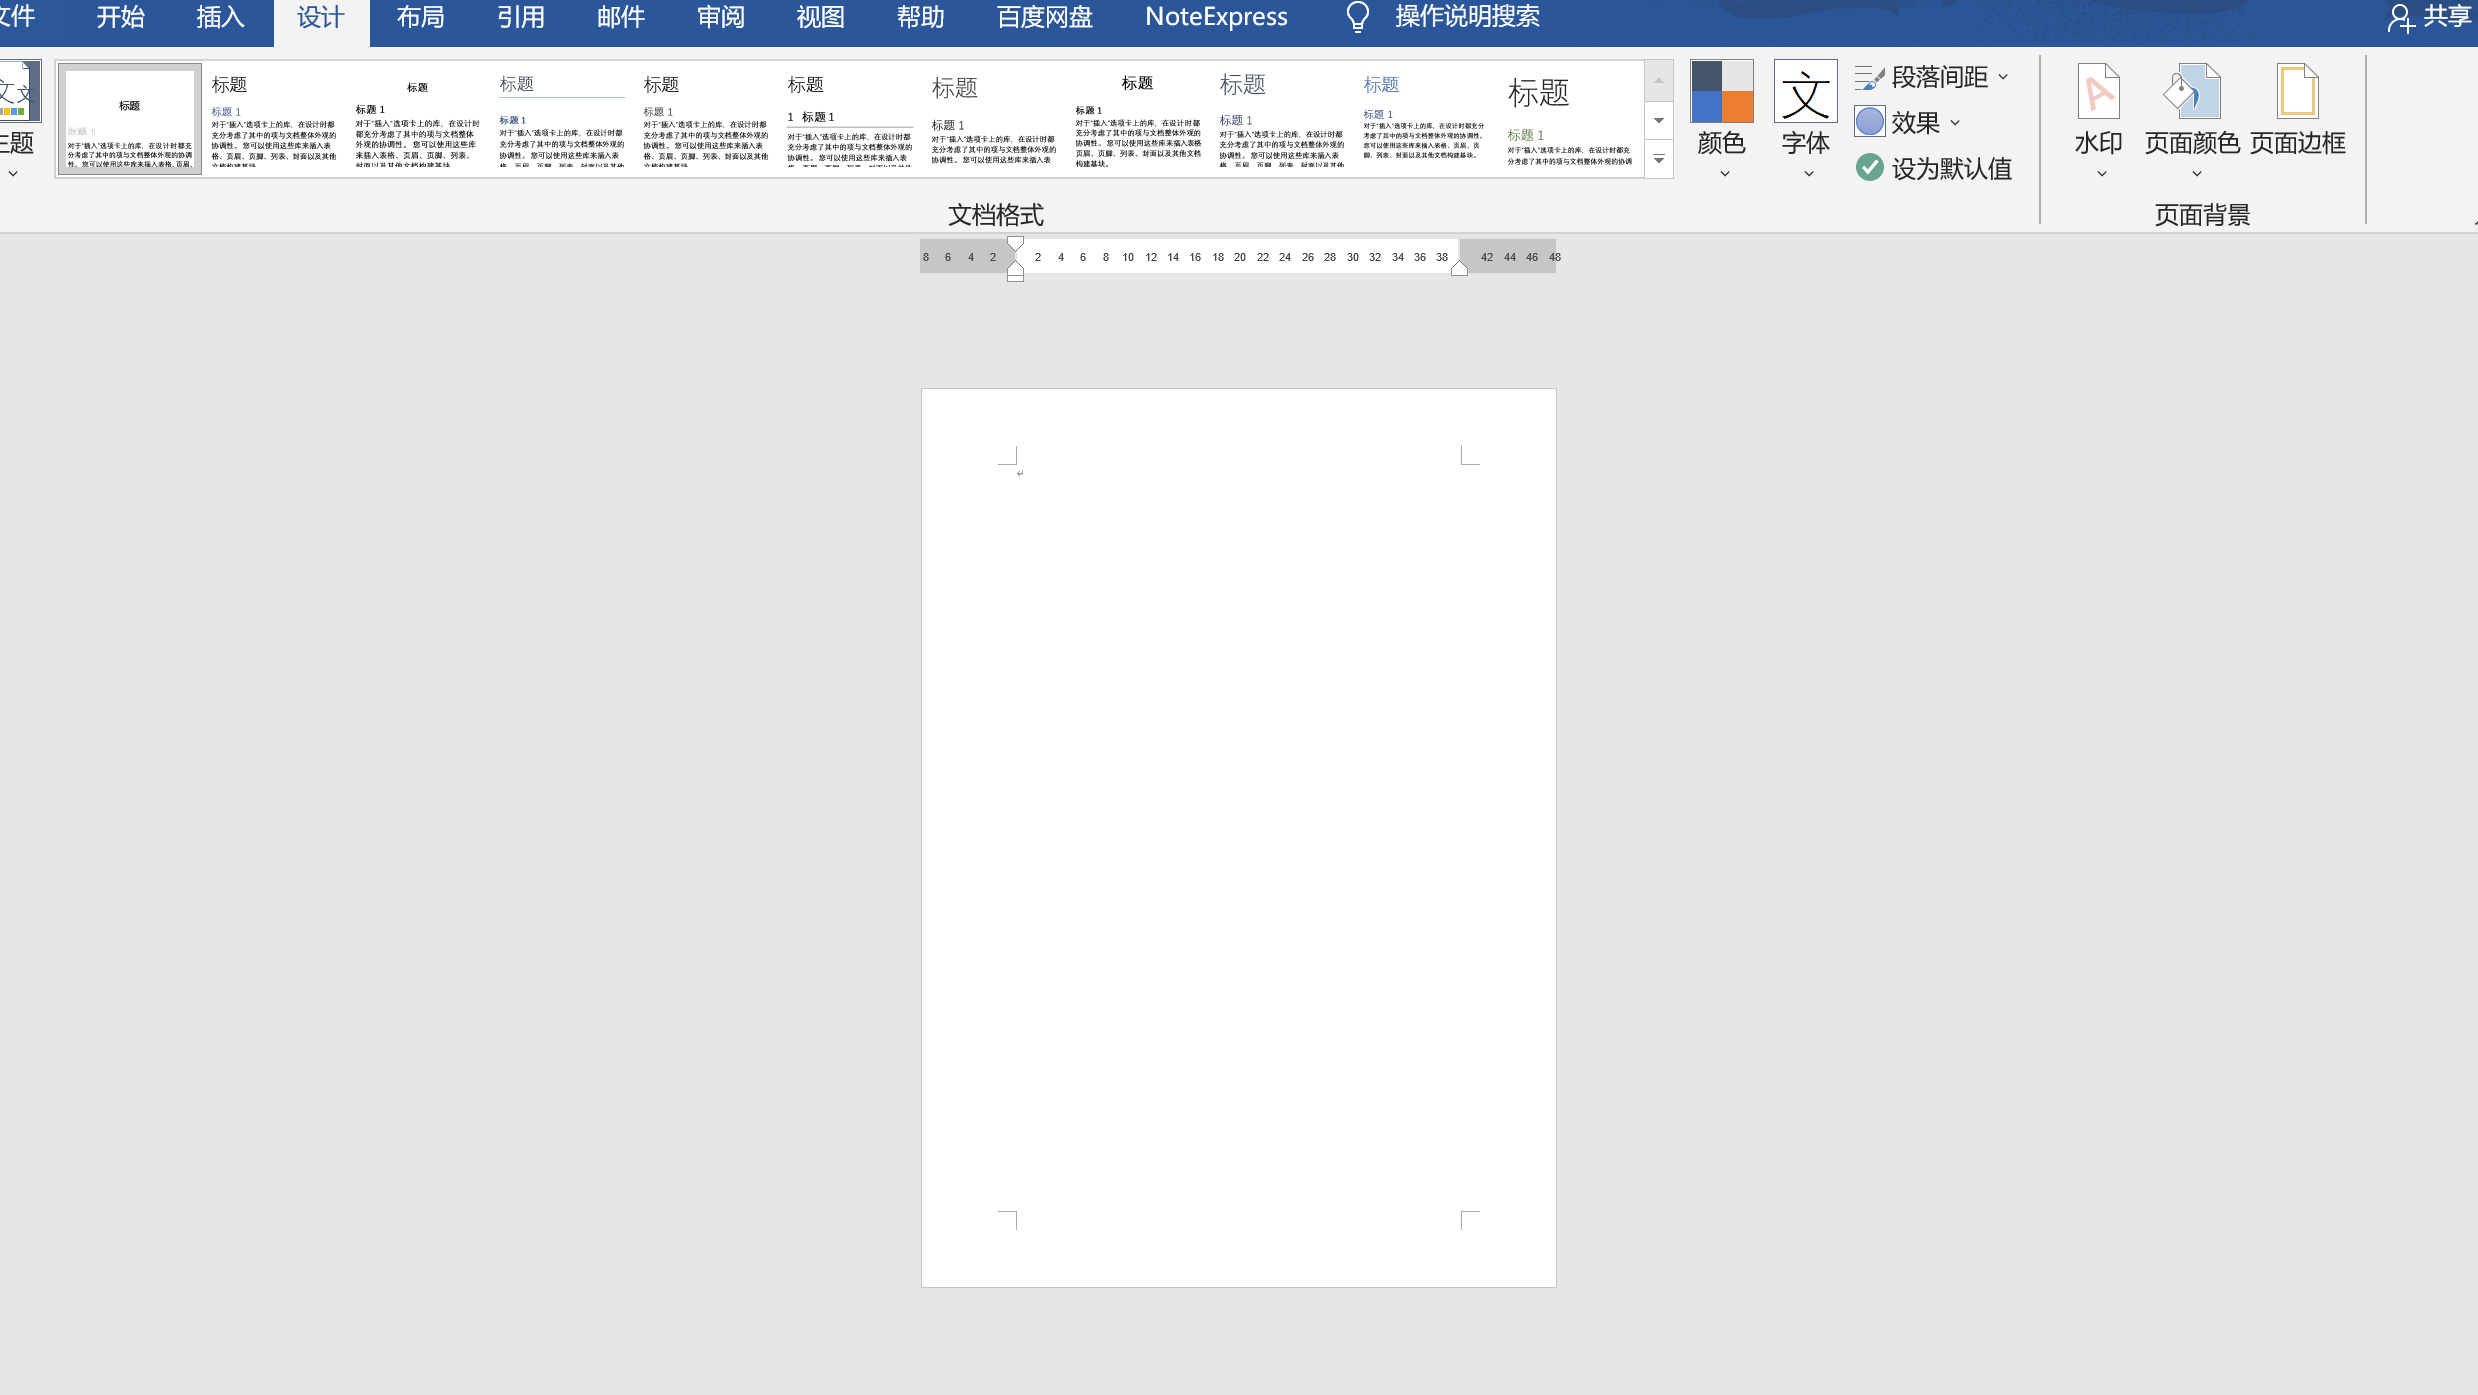Image resolution: width=2478 pixels, height=1395 pixels.
Task: Expand the Page Color (页面颜色) dropdown arrow
Action: coord(2196,174)
